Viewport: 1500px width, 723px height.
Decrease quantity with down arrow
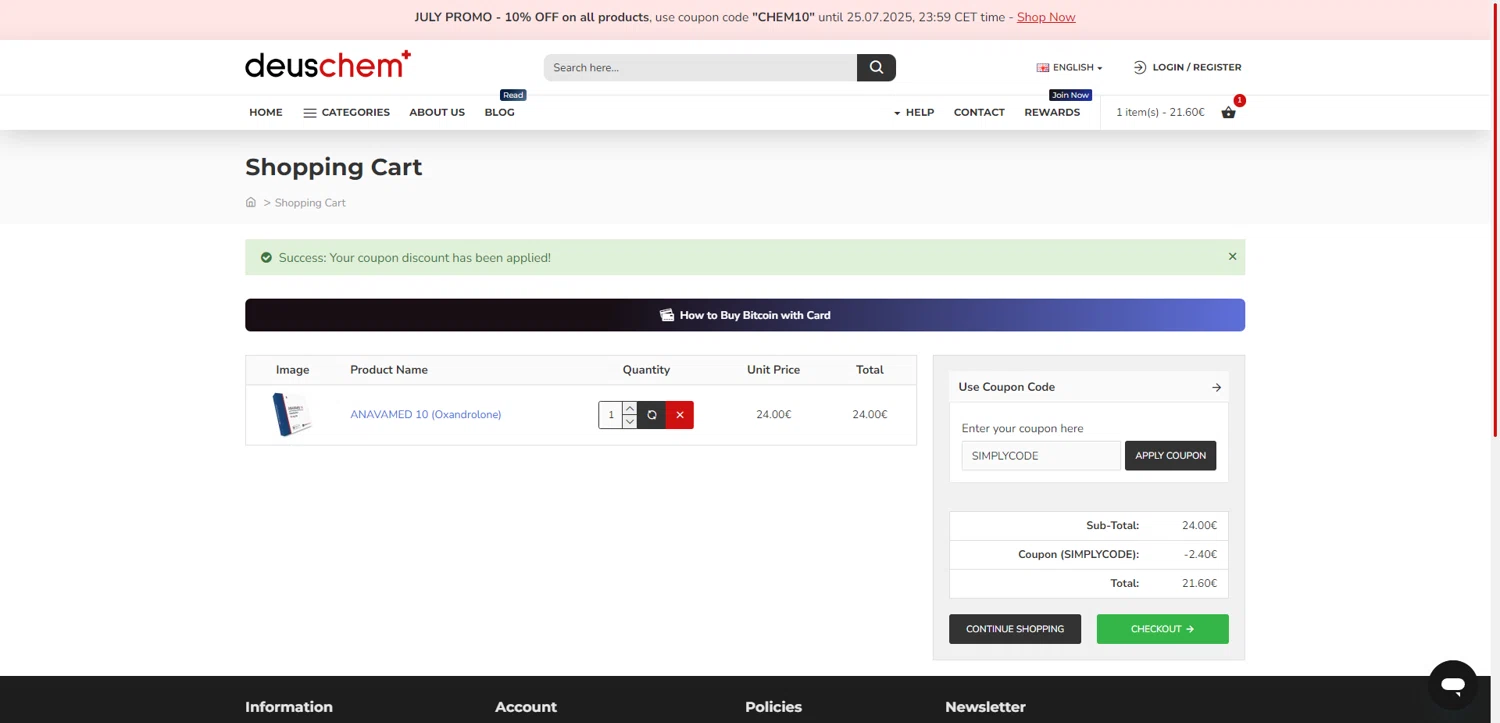pyautogui.click(x=629, y=422)
